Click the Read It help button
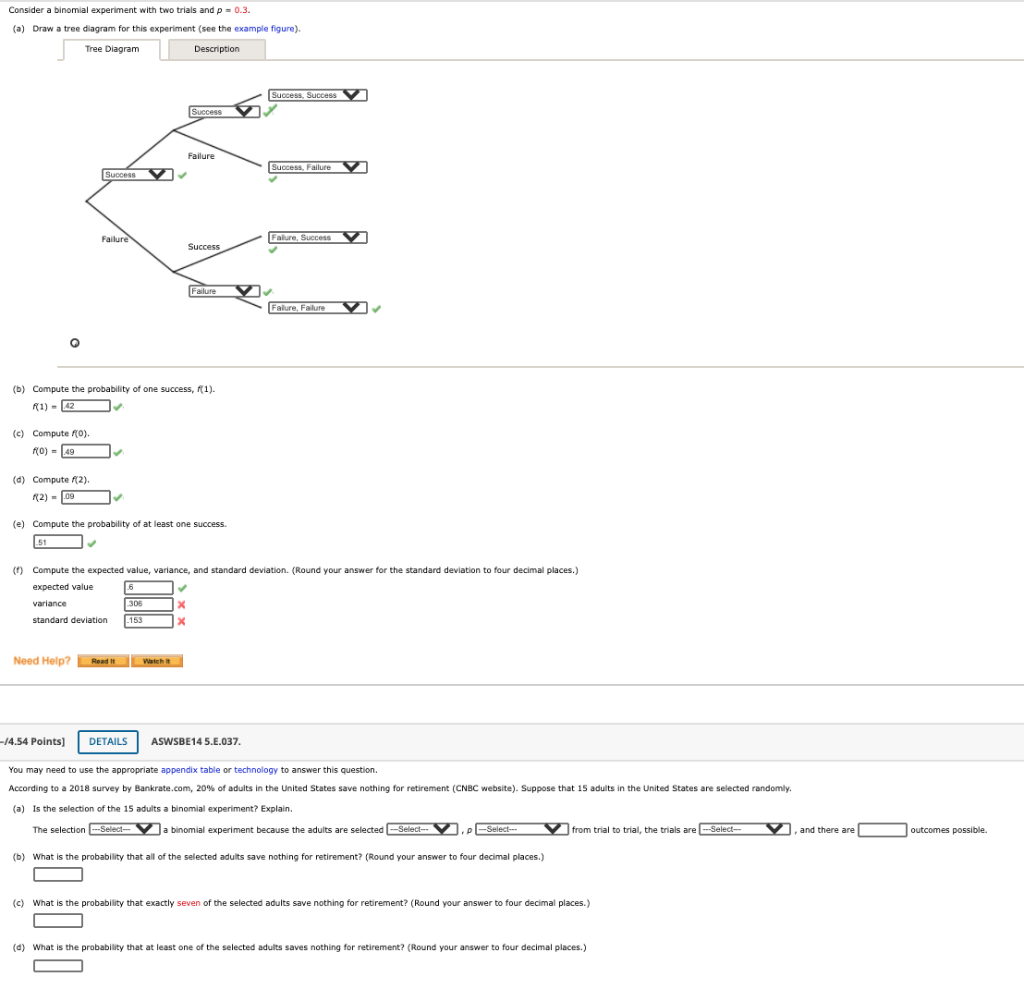The height and width of the screenshot is (989, 1024). [x=103, y=661]
